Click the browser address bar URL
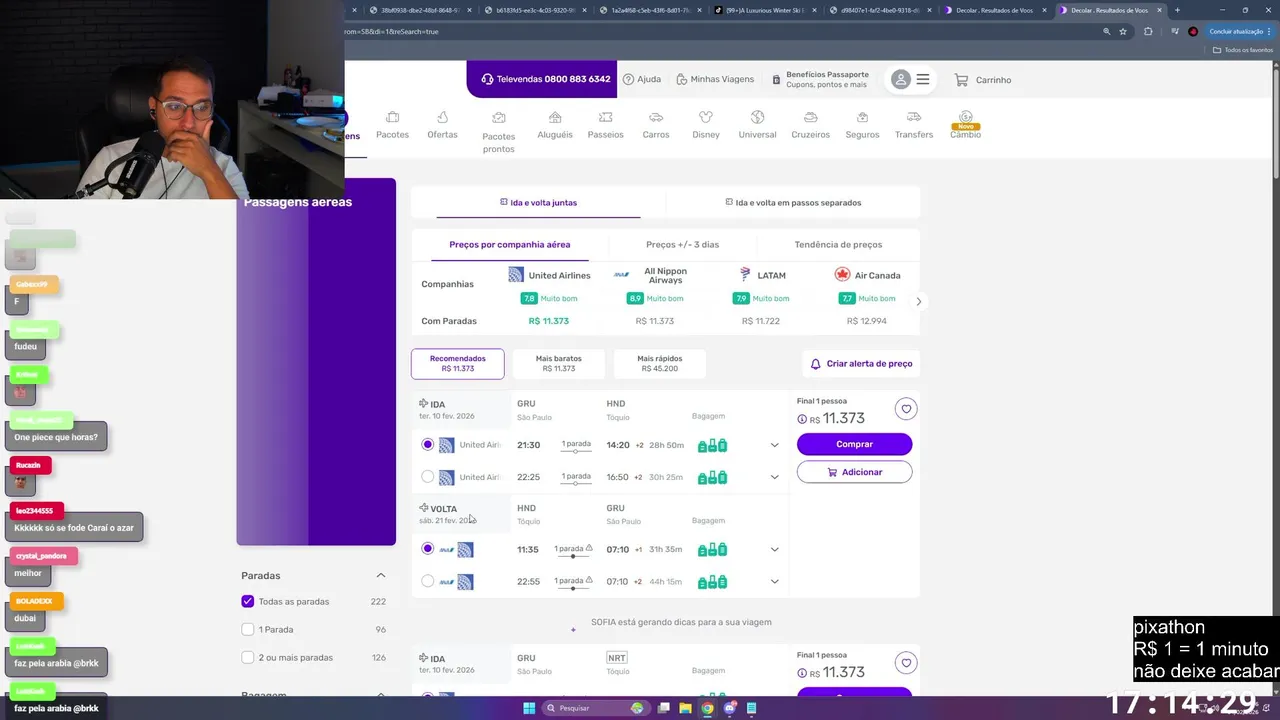Viewport: 1280px width, 720px height. [391, 31]
